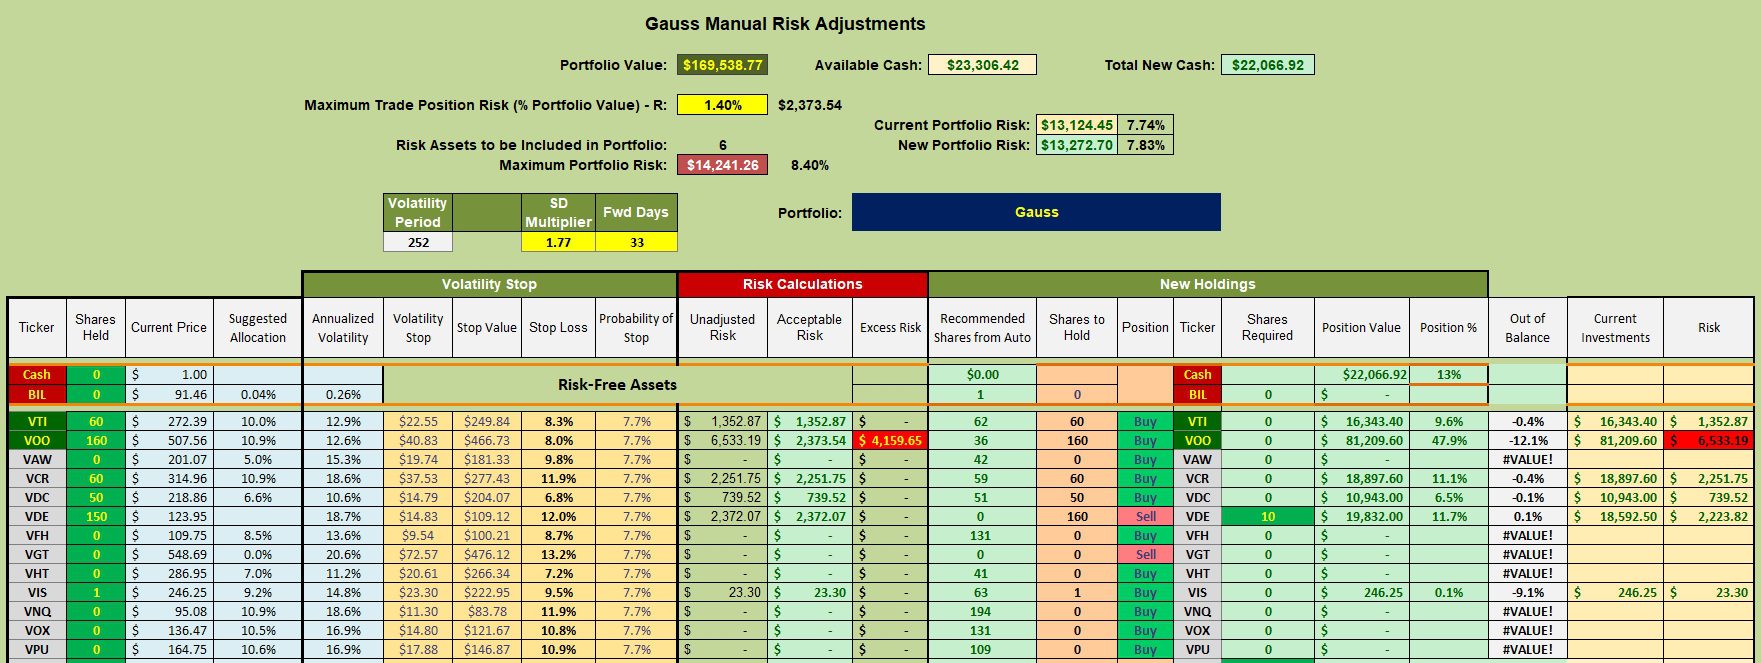Select the 7.83% new risk percentage cell
Screen dimensions: 1761x663
tap(1145, 145)
